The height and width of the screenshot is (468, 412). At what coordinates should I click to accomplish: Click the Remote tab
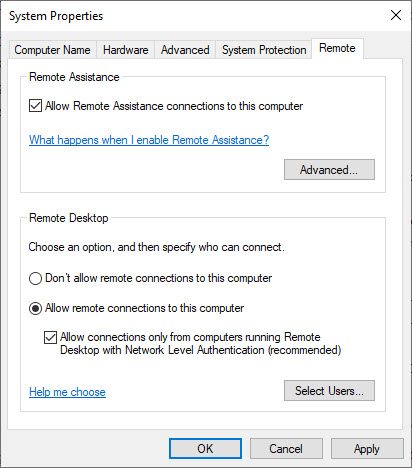[x=337, y=48]
